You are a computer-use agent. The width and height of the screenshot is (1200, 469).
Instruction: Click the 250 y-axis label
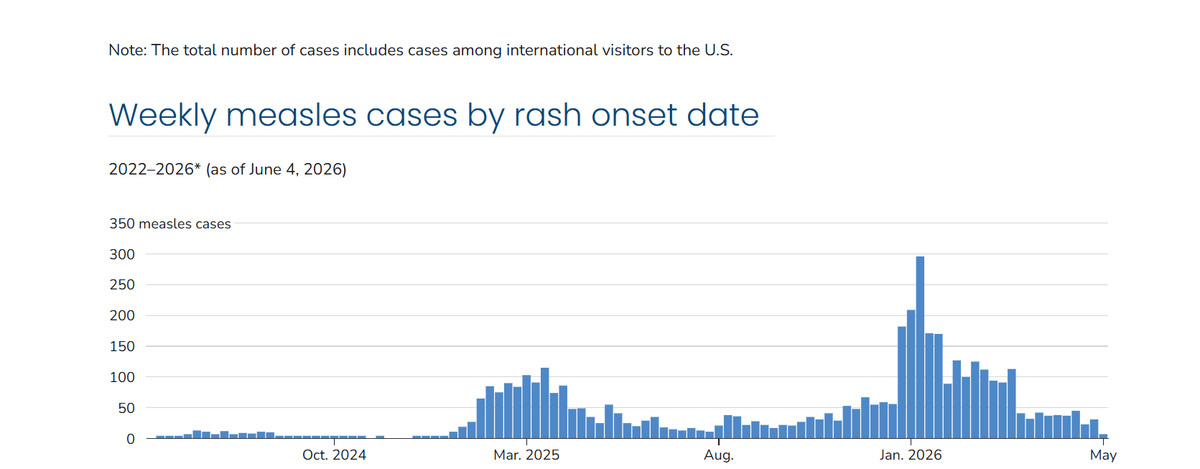pos(121,285)
